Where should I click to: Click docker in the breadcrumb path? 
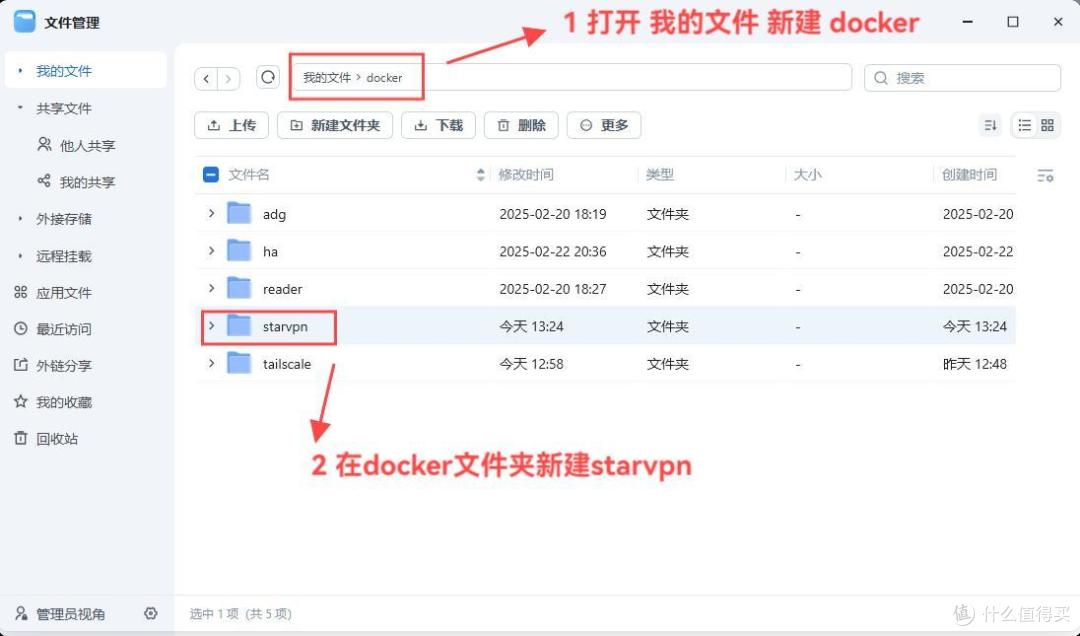click(x=384, y=78)
